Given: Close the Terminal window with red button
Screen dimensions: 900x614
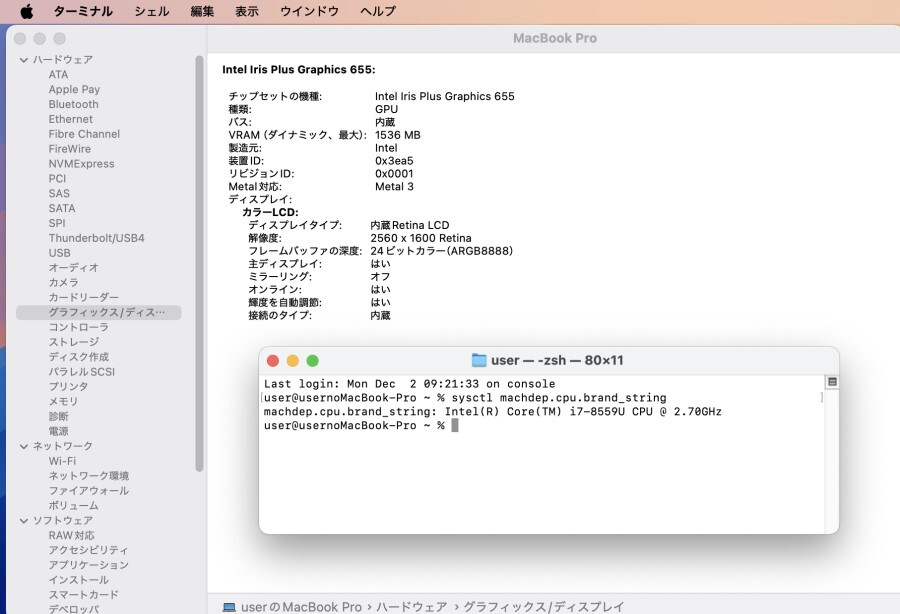Looking at the screenshot, I should click(273, 361).
